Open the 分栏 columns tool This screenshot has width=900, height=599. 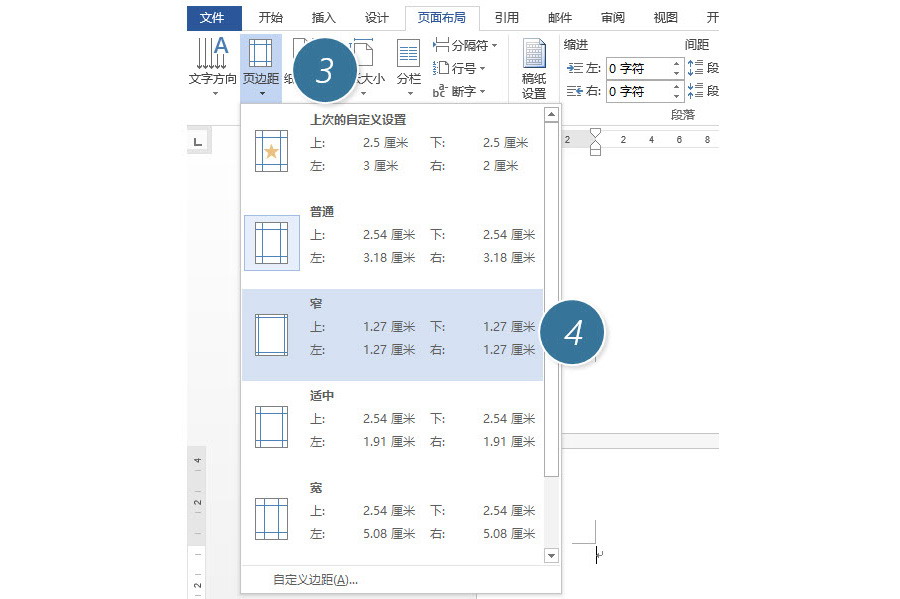point(409,67)
